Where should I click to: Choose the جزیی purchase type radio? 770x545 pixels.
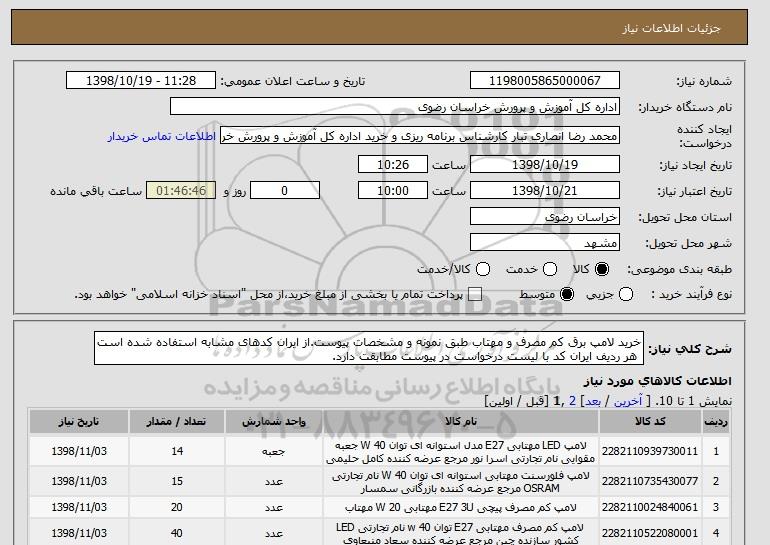(x=626, y=294)
